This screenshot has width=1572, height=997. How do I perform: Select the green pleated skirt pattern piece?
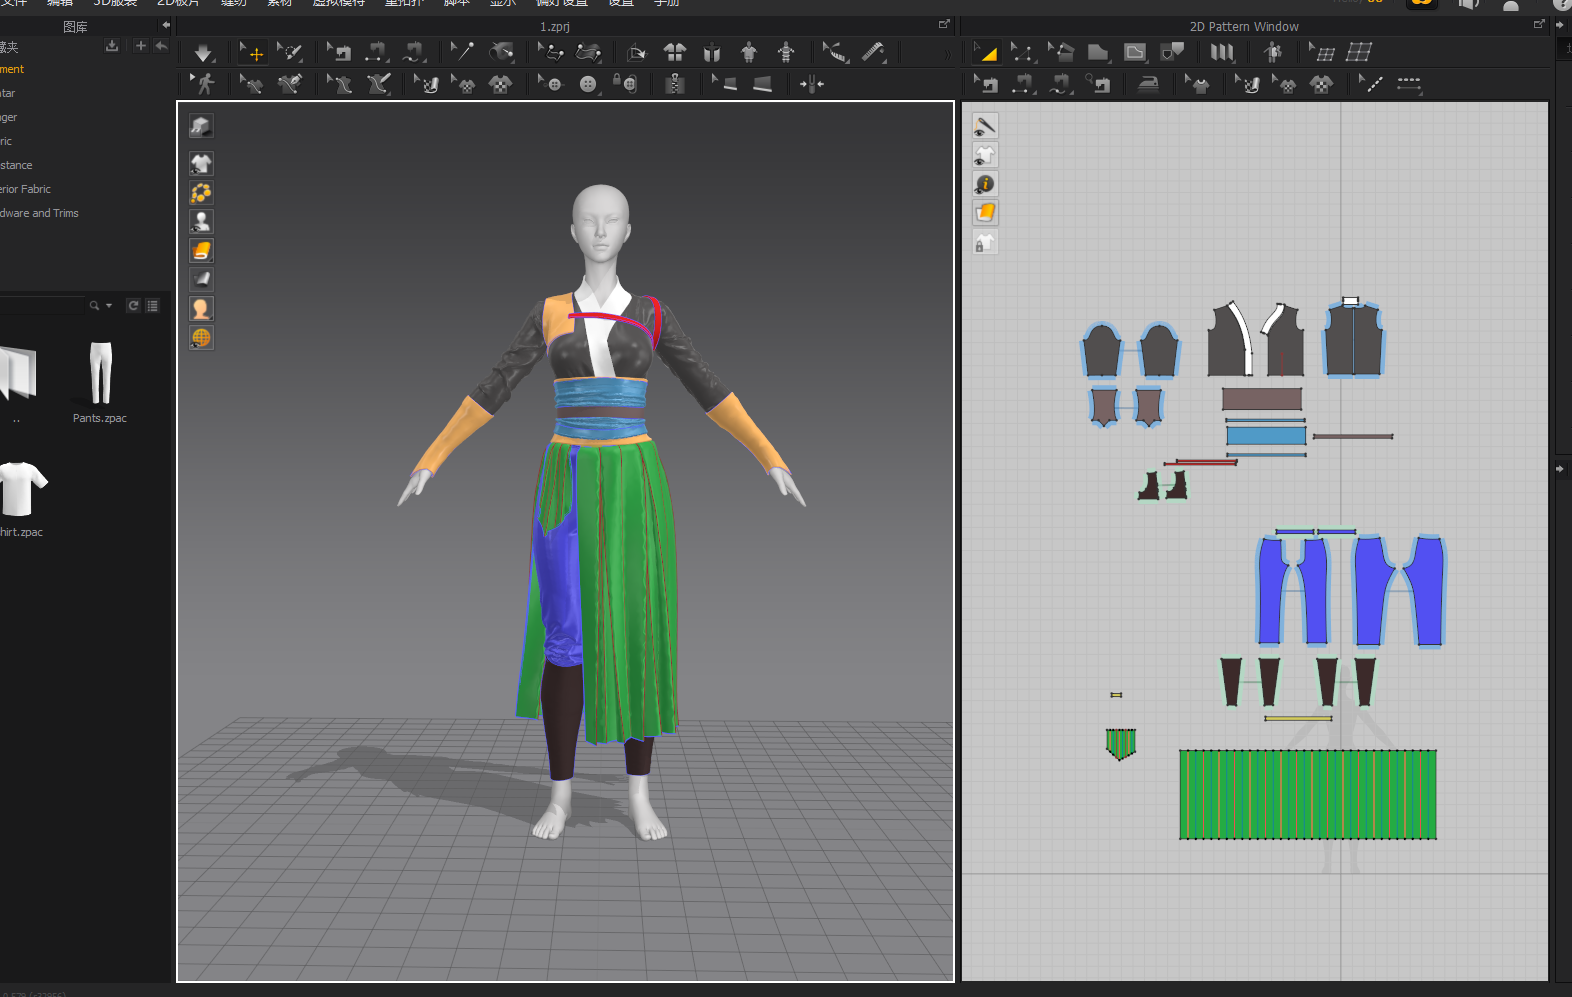tap(1308, 794)
